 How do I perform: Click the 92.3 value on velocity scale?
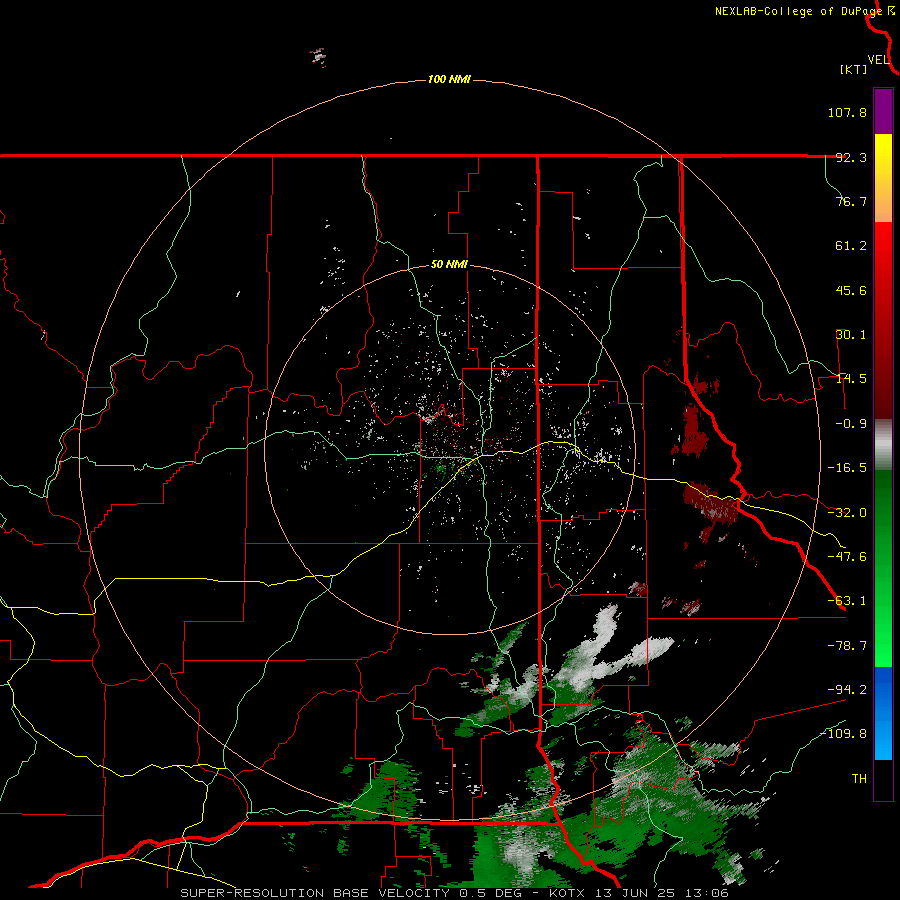point(851,157)
